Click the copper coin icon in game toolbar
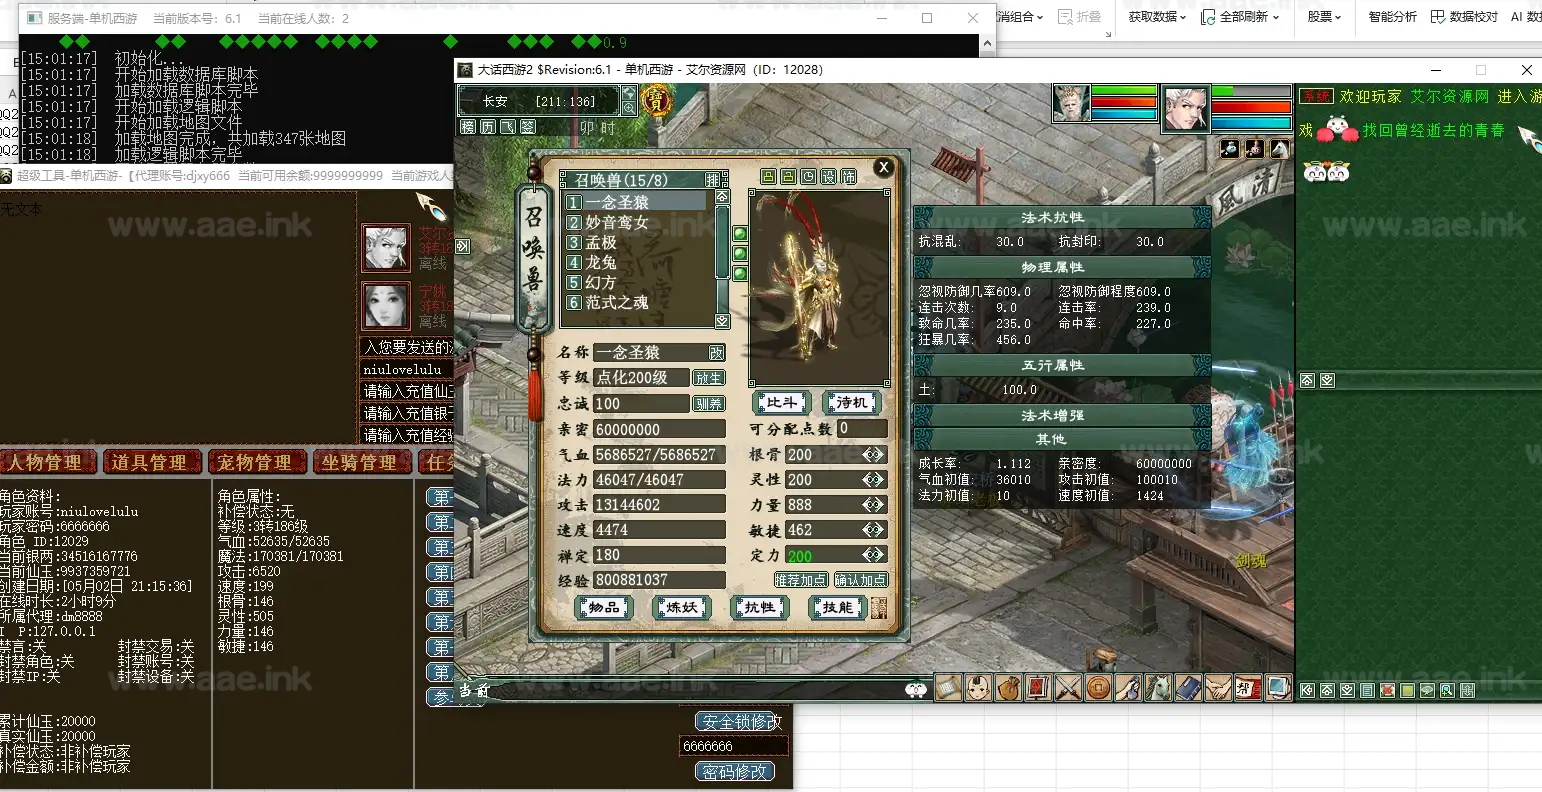 1098,687
